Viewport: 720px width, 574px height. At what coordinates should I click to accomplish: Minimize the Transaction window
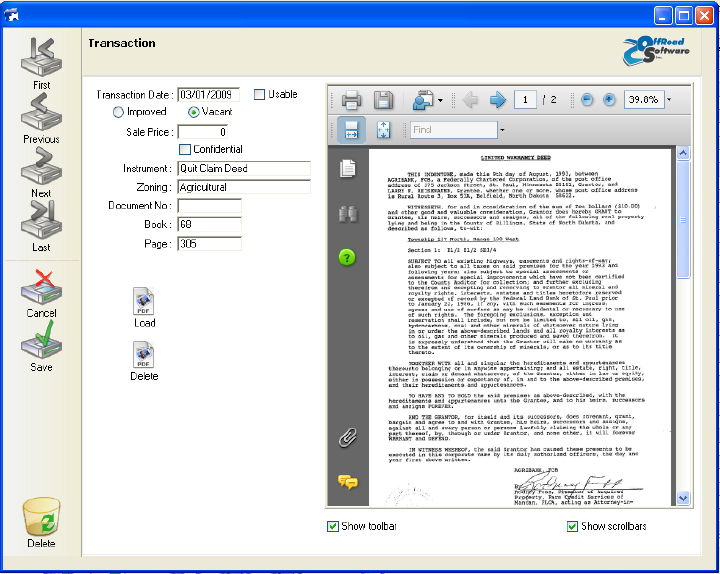click(x=663, y=16)
